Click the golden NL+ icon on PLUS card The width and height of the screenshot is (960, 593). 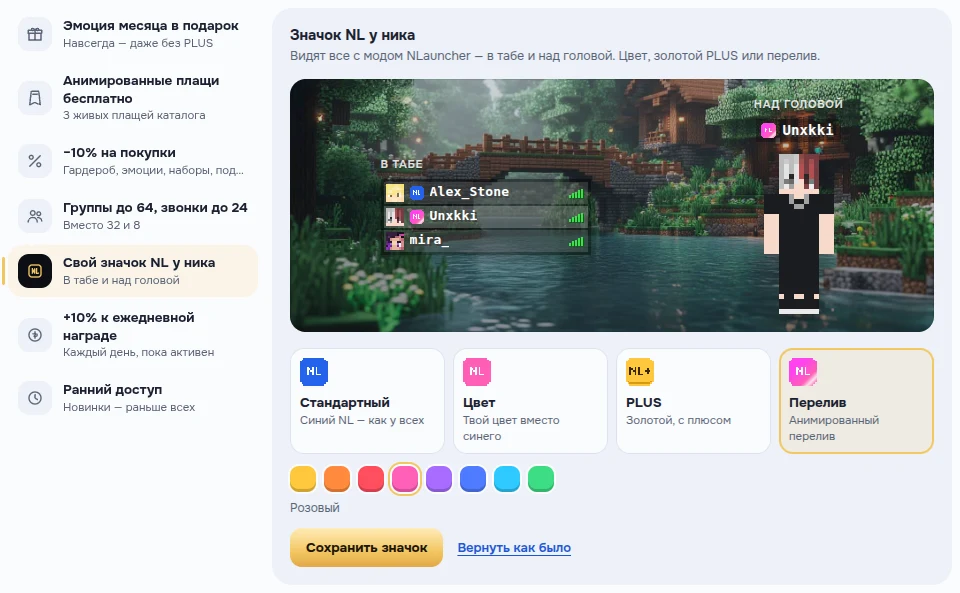(x=640, y=371)
